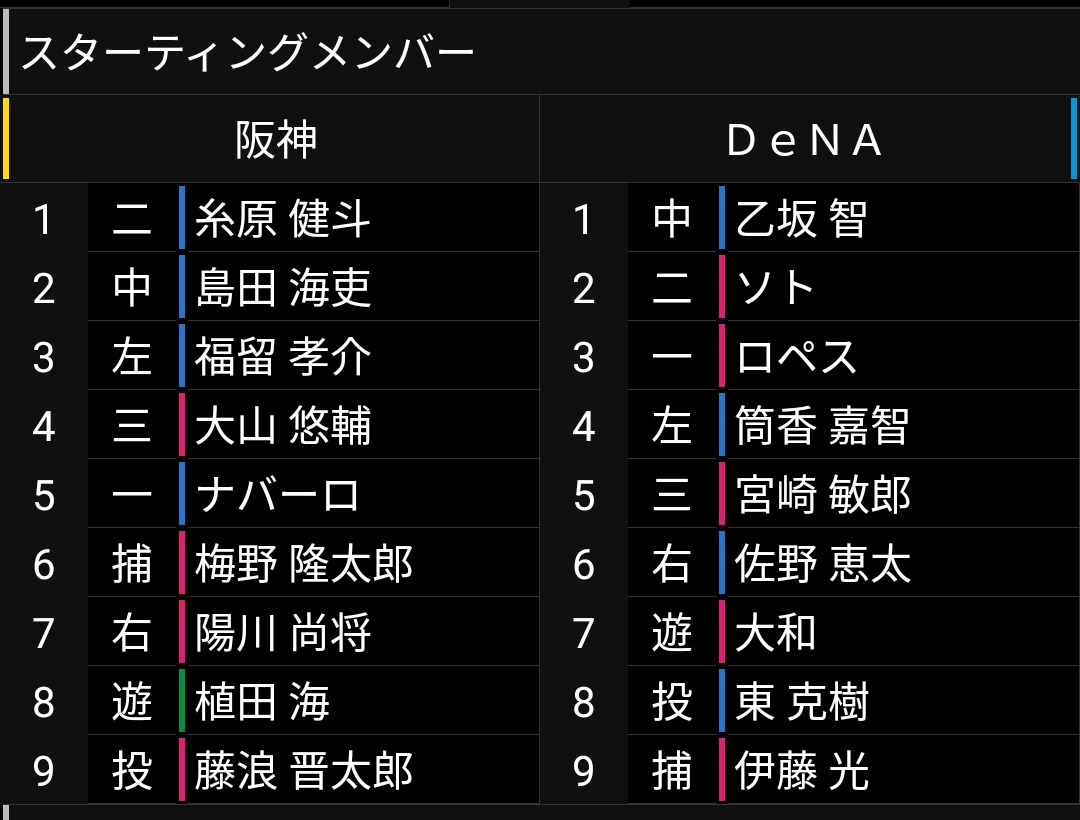Open ソト player entry
The height and width of the screenshot is (820, 1080).
(x=776, y=288)
